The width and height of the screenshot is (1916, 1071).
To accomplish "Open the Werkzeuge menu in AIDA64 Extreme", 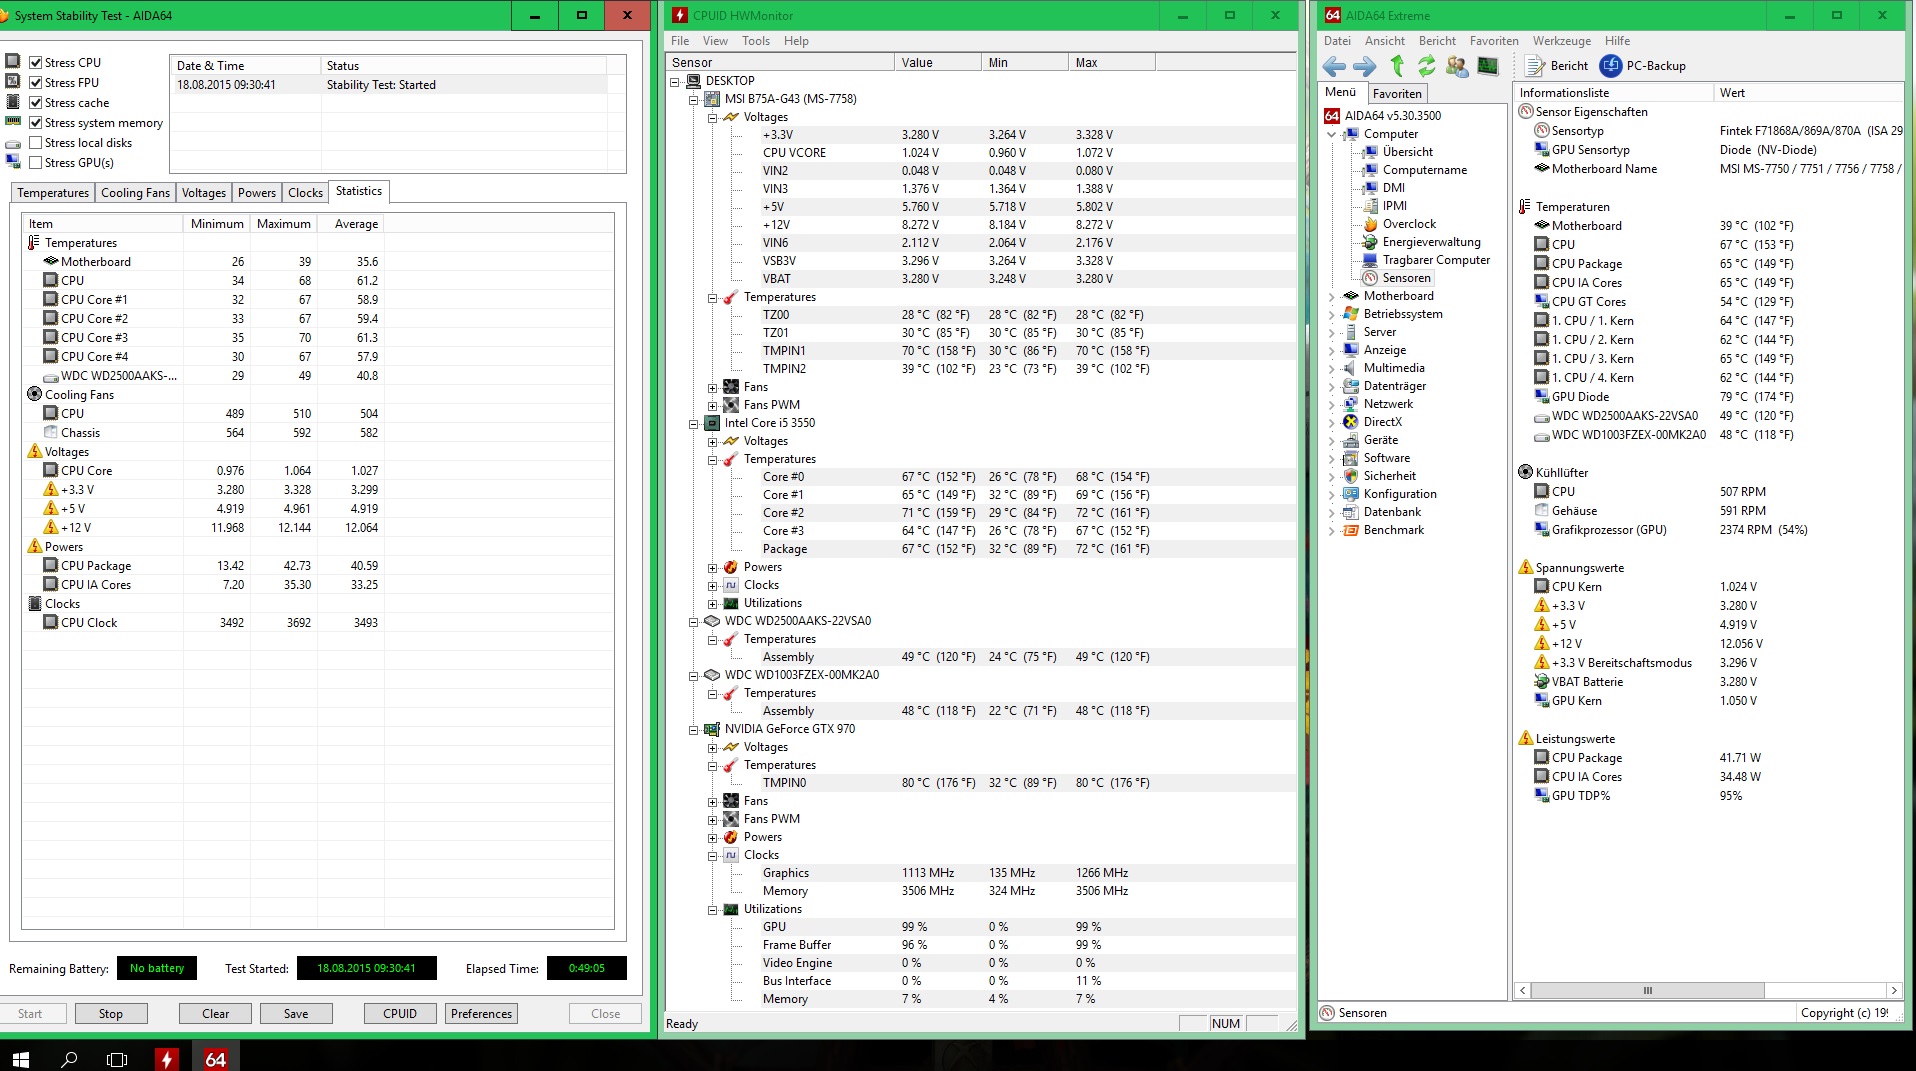I will pyautogui.click(x=1561, y=41).
